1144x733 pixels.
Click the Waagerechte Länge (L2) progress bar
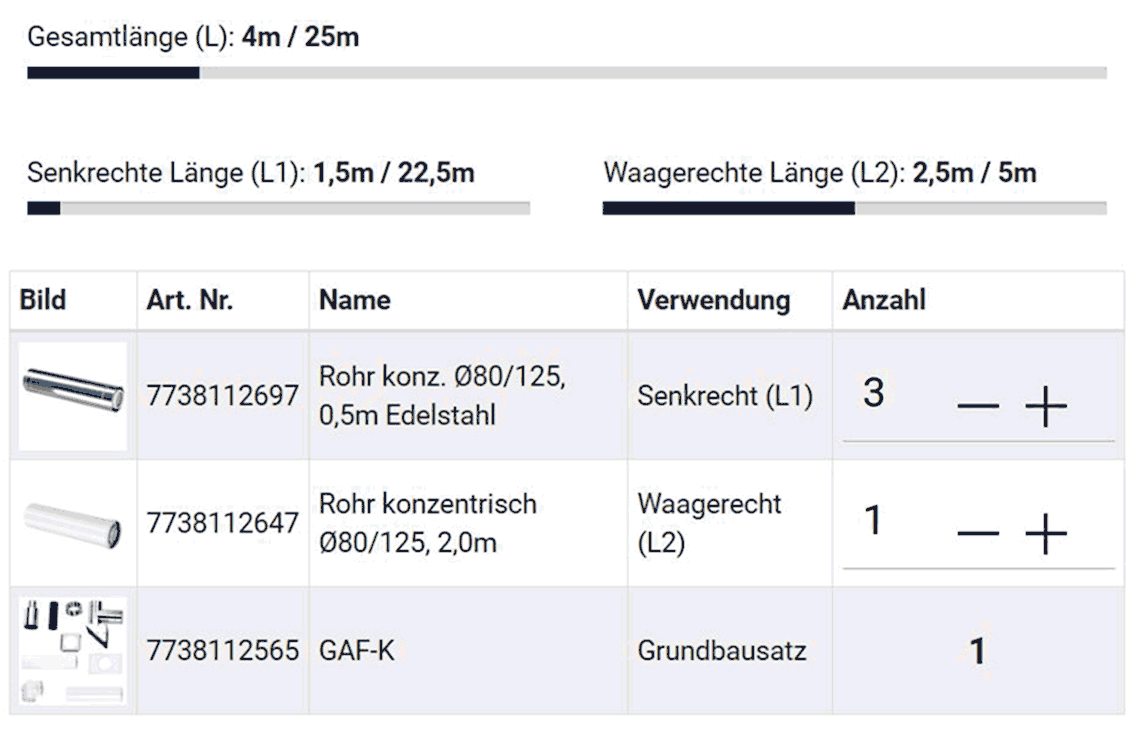(x=854, y=209)
